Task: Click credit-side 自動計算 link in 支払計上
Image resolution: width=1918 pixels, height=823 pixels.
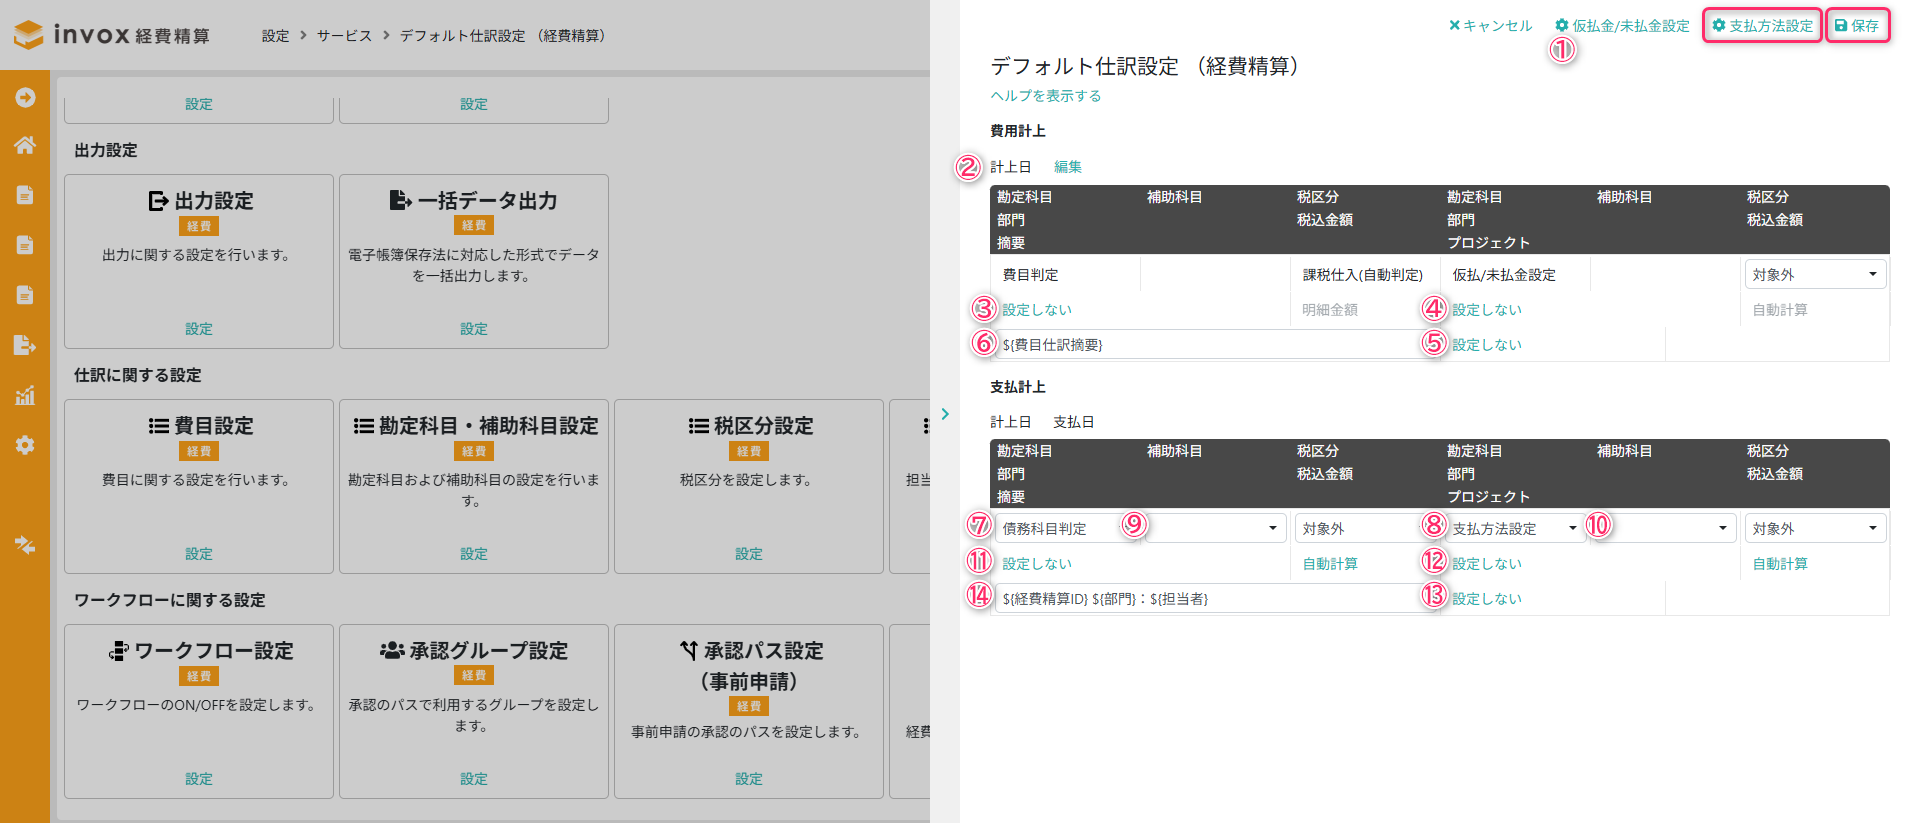Action: [x=1780, y=564]
